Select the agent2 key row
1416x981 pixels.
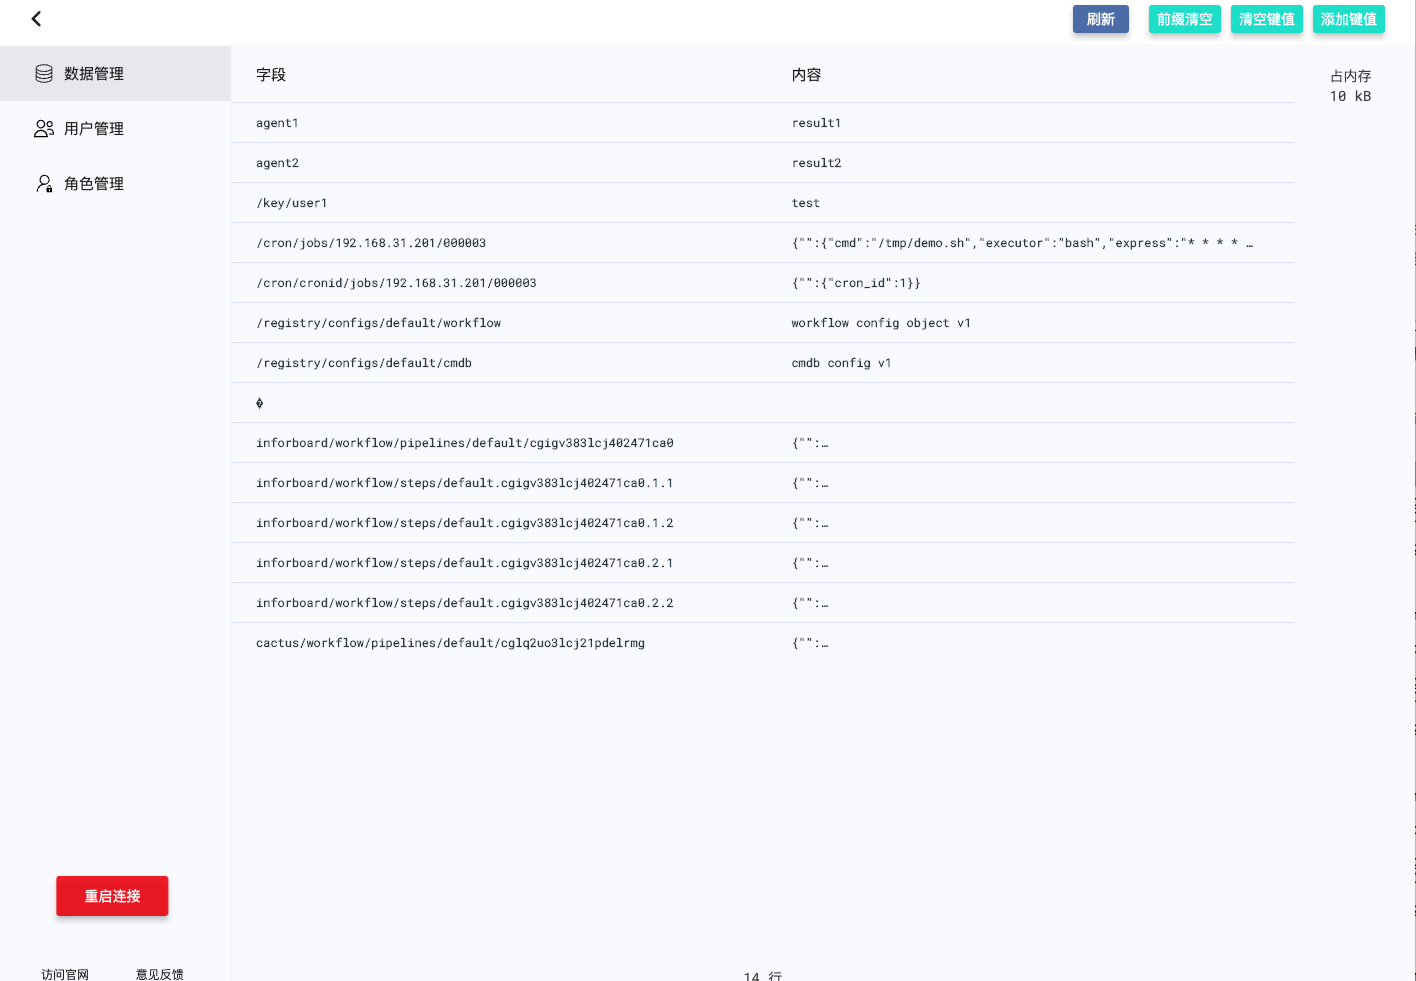763,163
